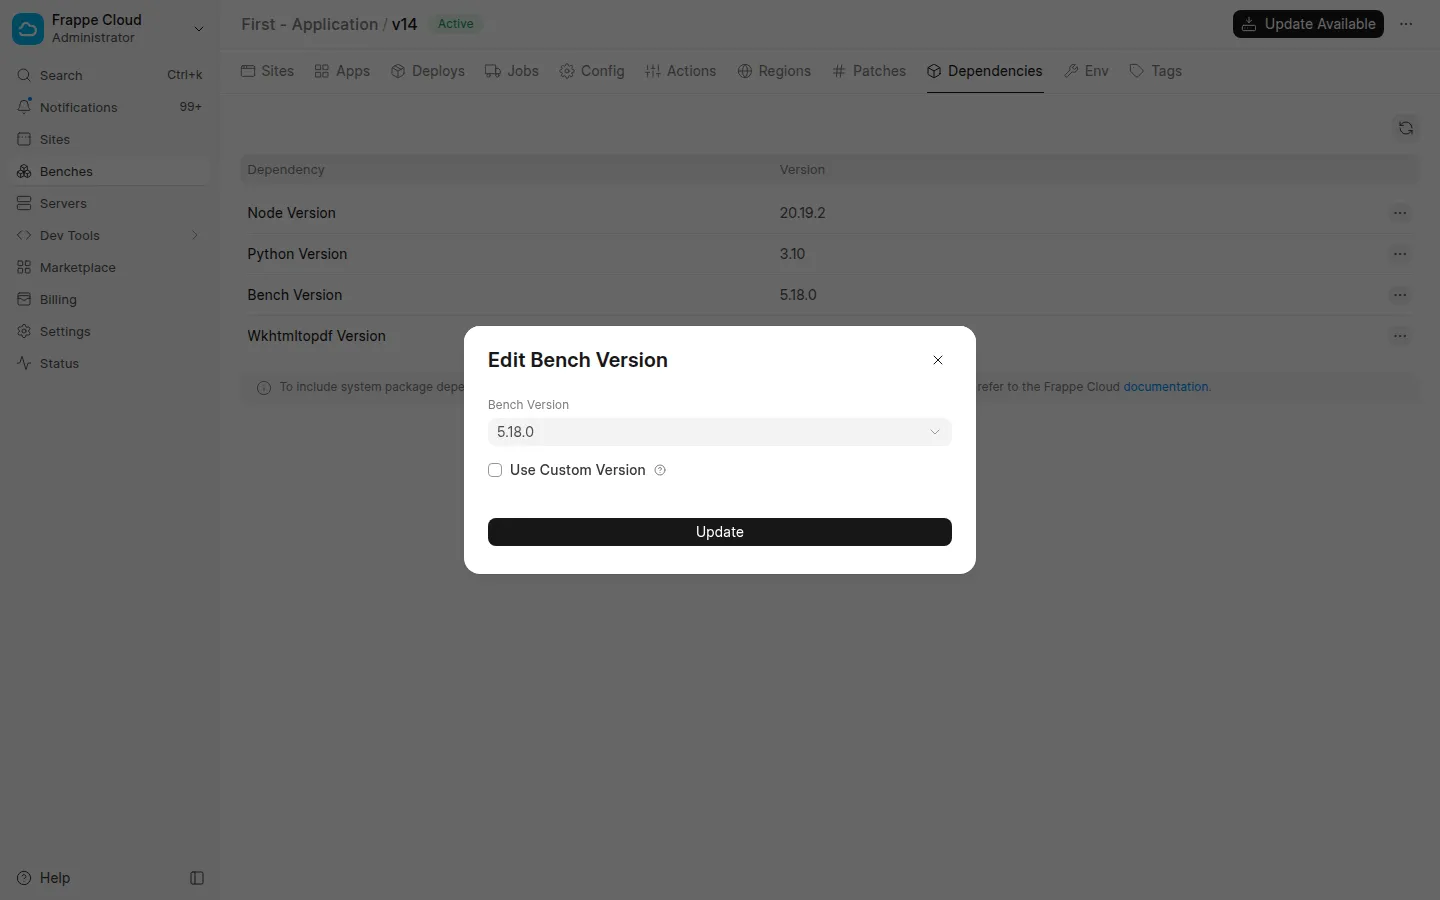
Task: Click the Node Version dependency name
Action: (292, 213)
